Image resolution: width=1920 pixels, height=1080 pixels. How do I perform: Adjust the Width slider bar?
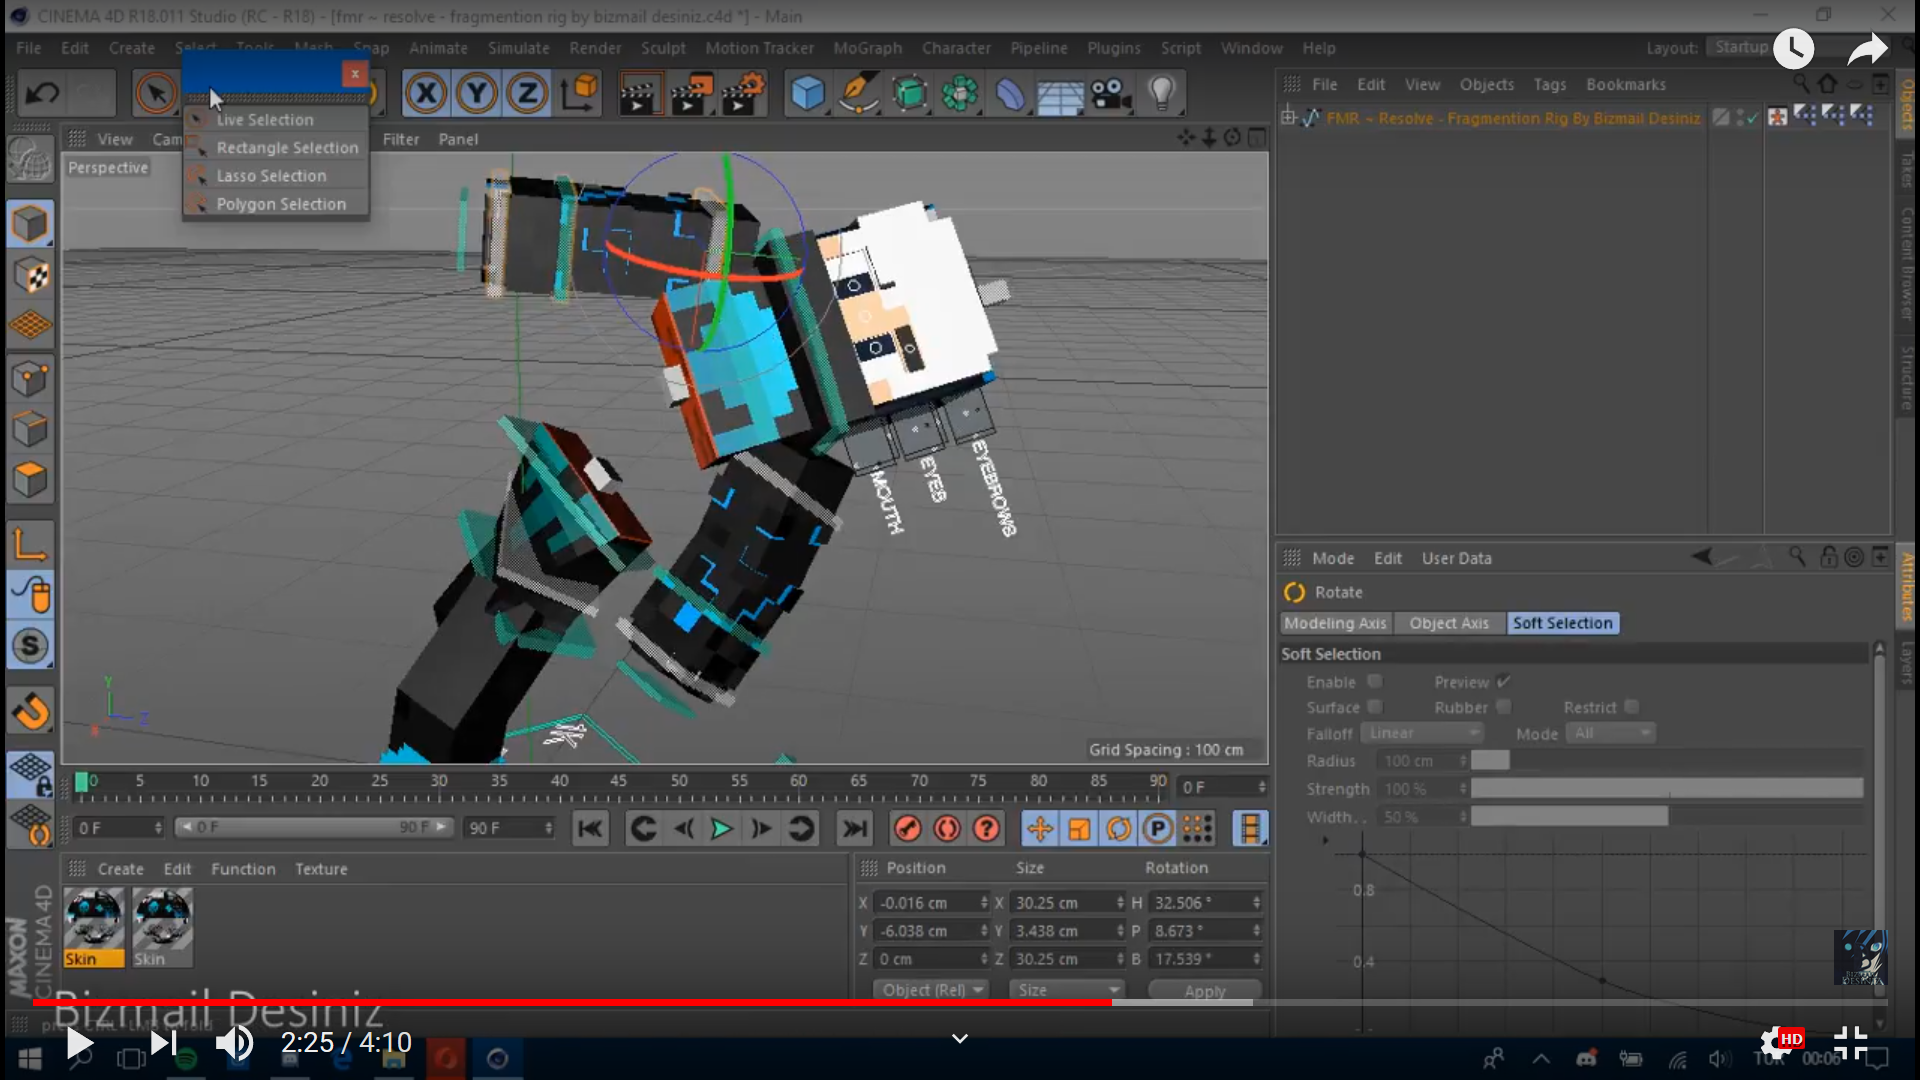(1667, 816)
